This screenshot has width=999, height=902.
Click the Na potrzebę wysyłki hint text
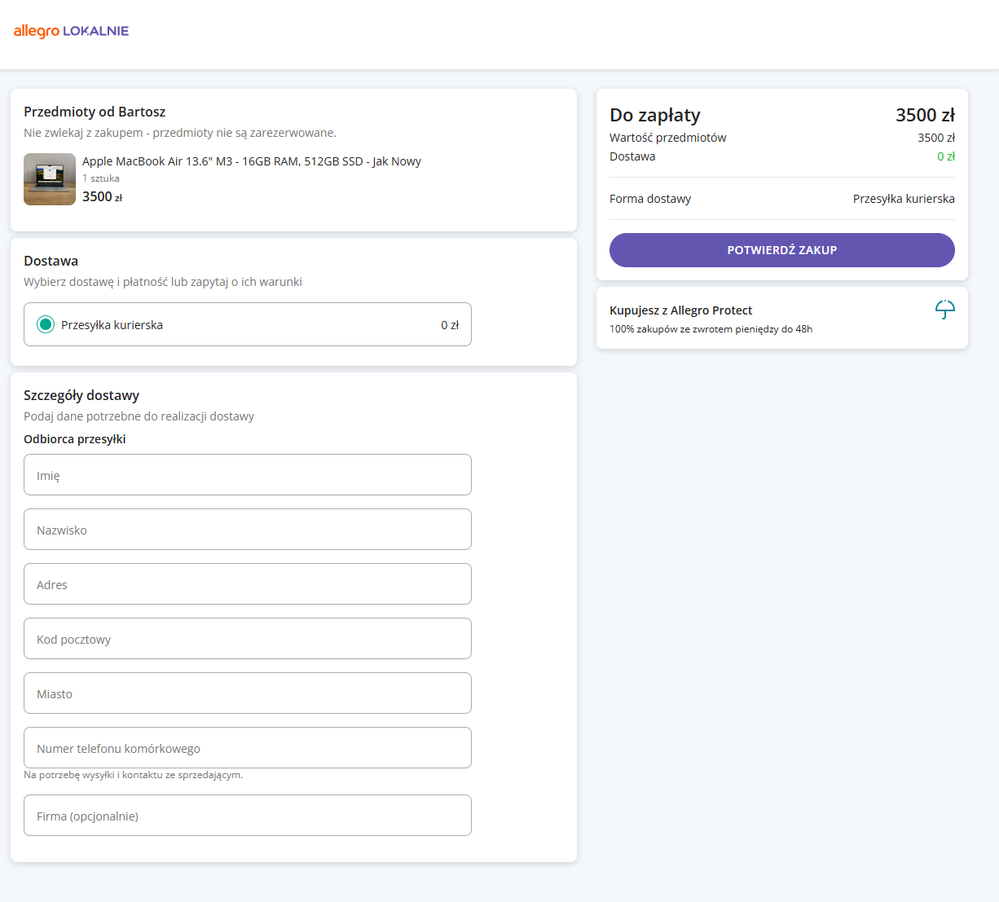[x=133, y=775]
